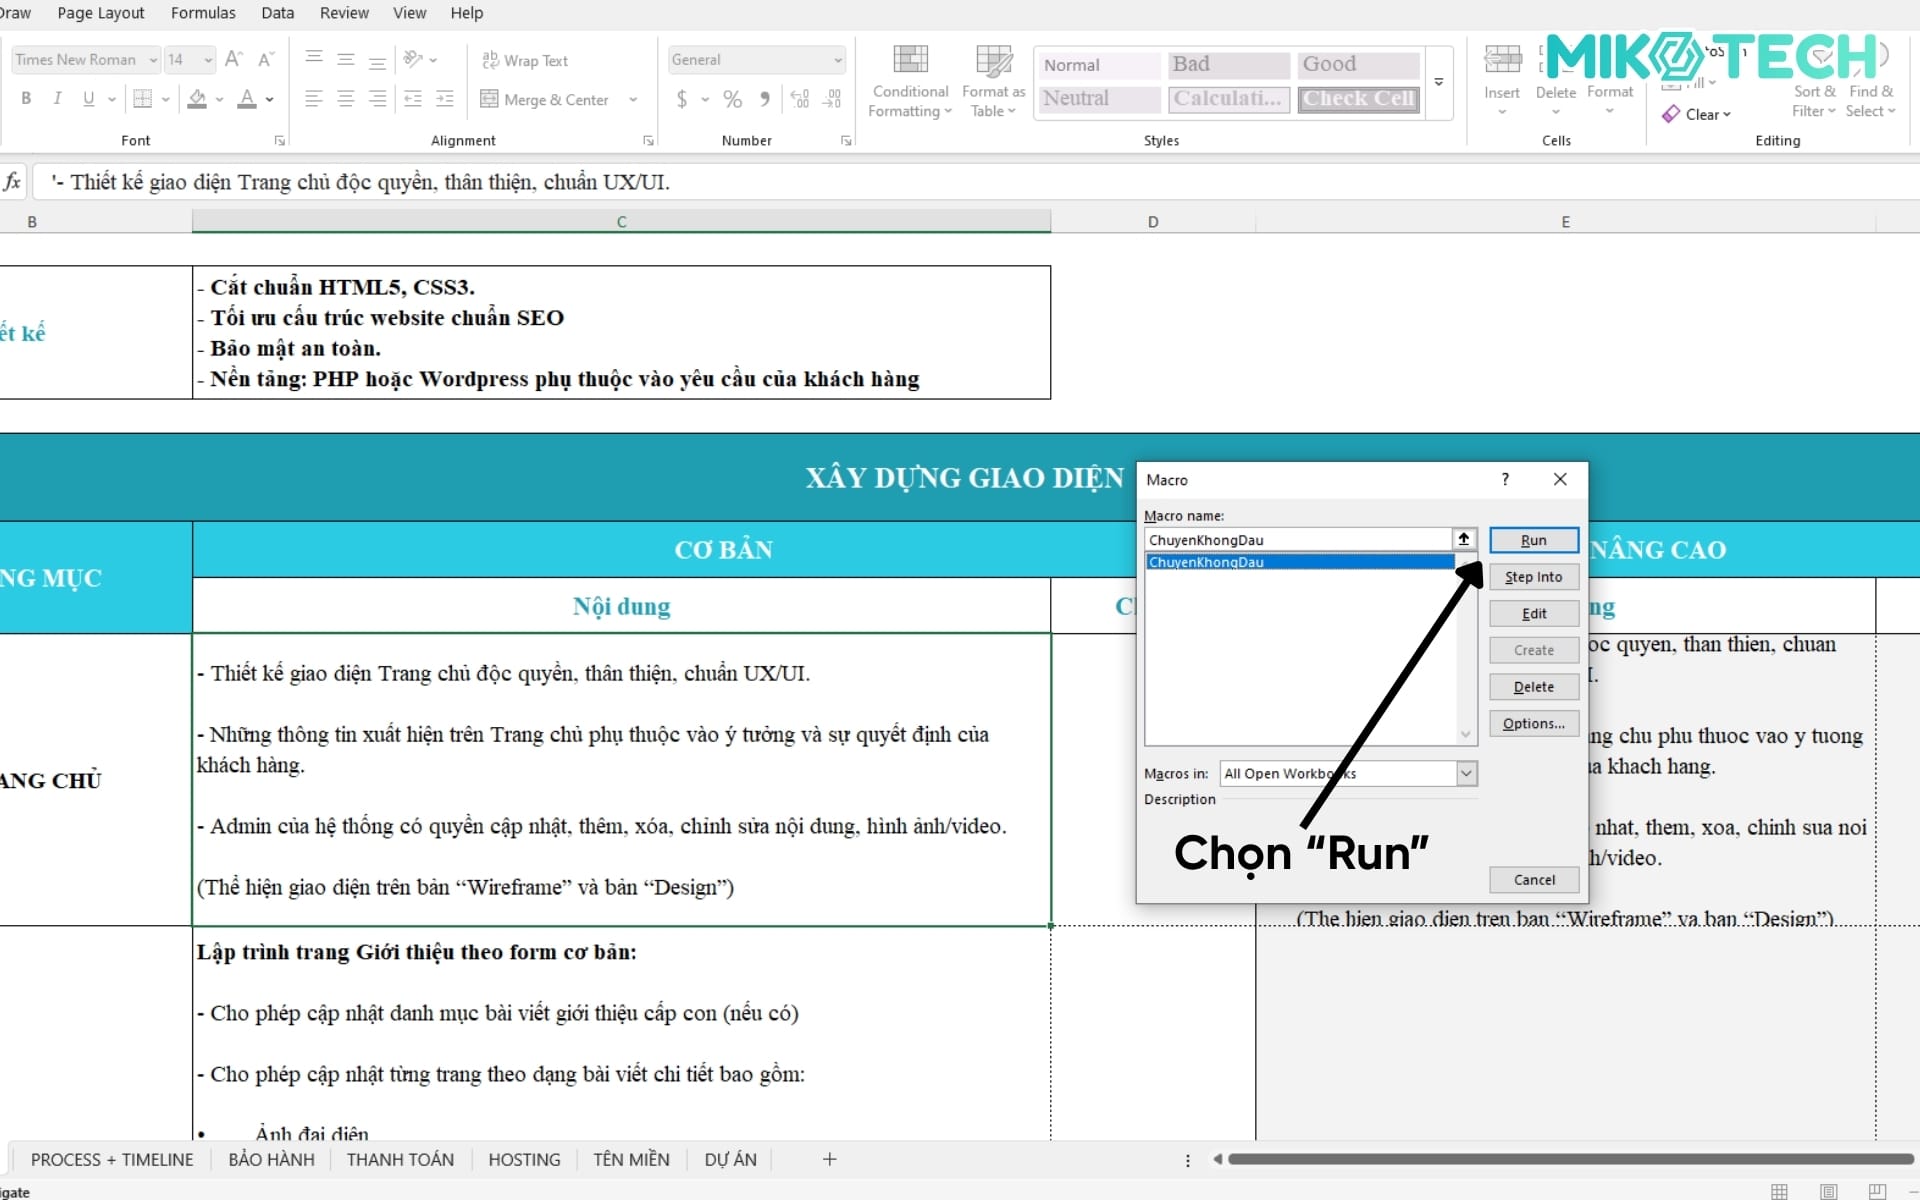Click Cancel in the Macro dialog
1920x1200 pixels.
1534,880
